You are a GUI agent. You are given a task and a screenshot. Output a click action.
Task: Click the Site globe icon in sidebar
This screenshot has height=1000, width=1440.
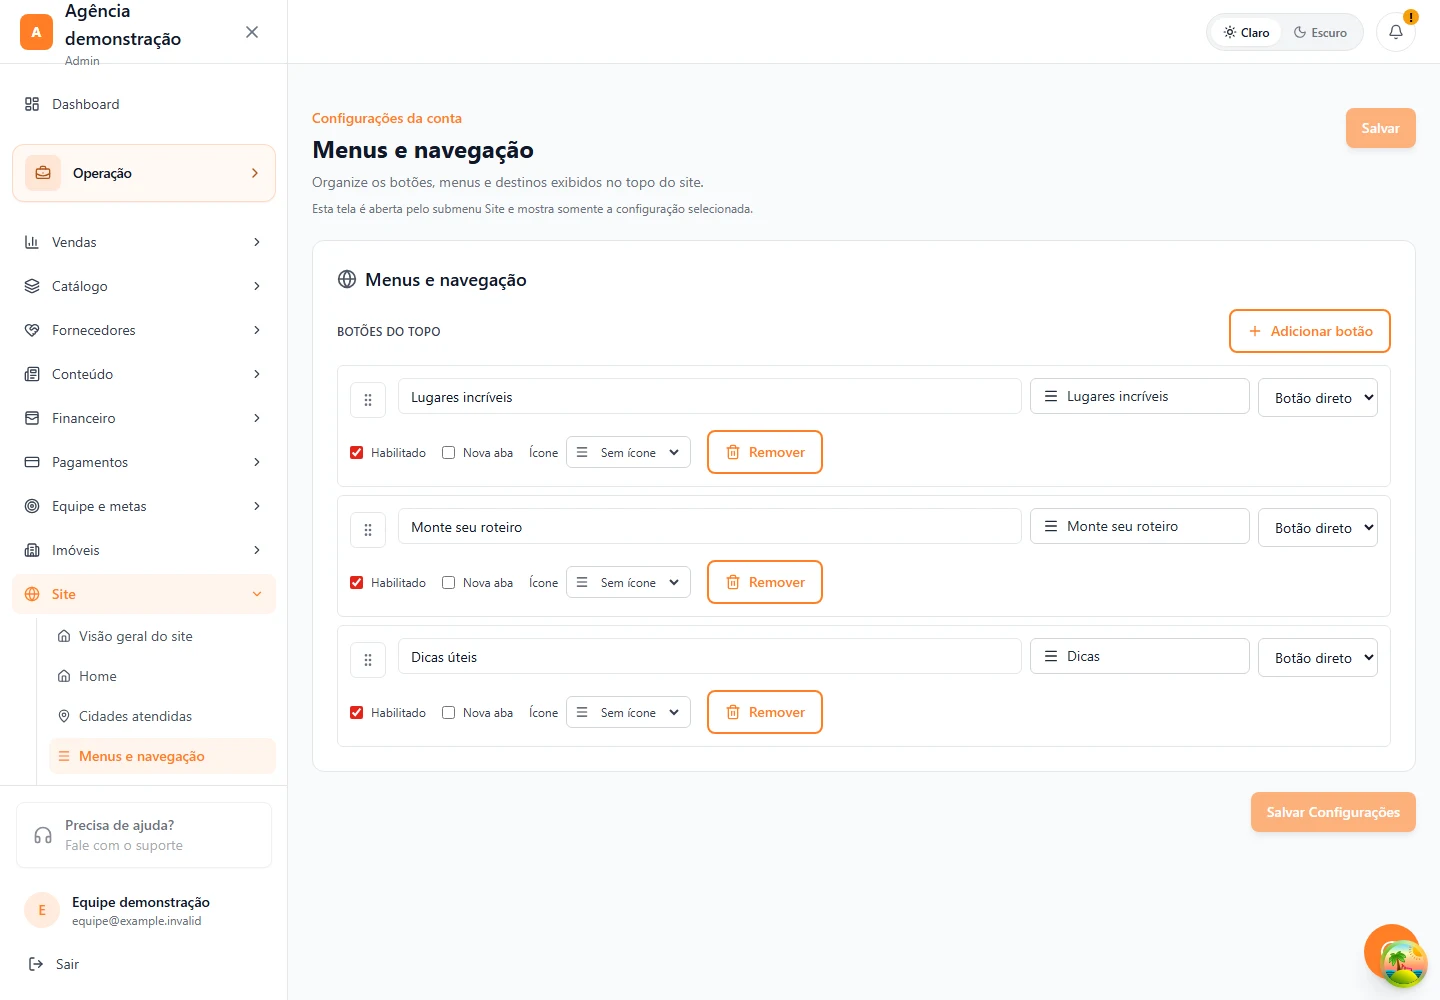(32, 594)
